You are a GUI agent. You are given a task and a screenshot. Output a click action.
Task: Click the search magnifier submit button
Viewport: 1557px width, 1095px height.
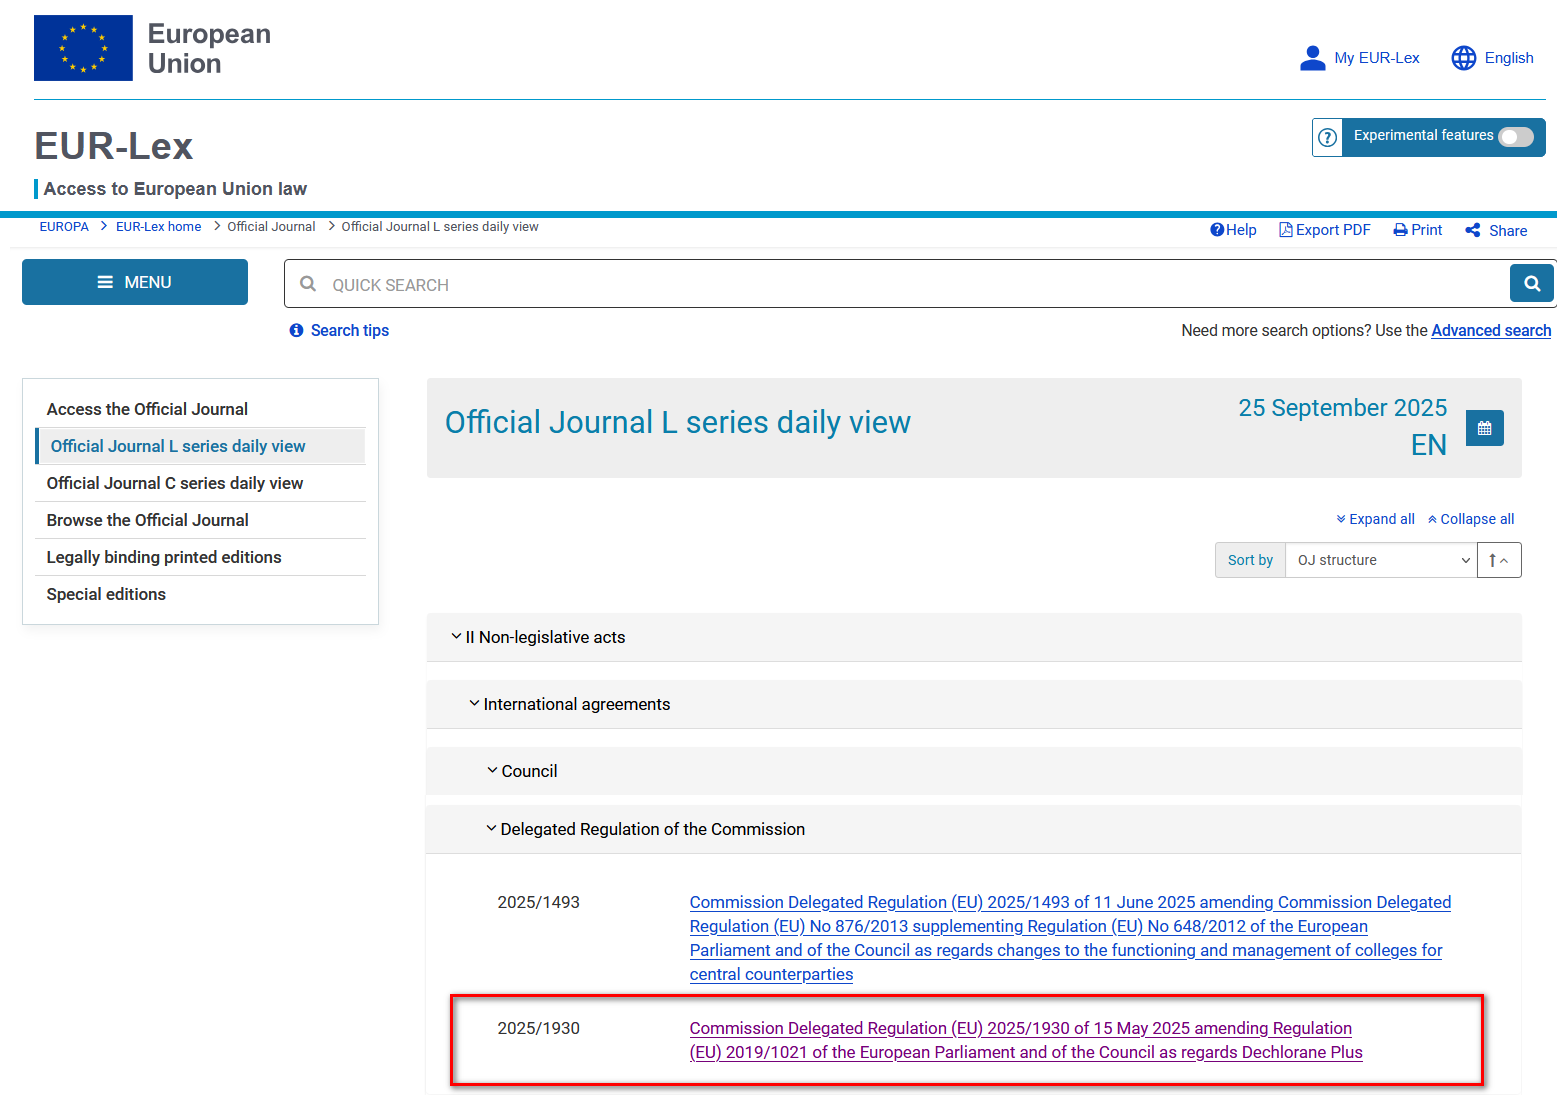click(x=1532, y=284)
